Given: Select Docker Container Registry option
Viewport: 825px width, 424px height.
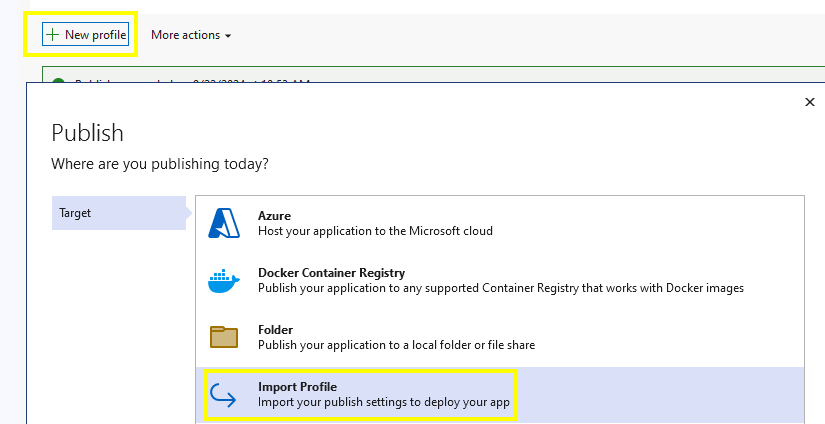Looking at the screenshot, I should tap(500, 280).
